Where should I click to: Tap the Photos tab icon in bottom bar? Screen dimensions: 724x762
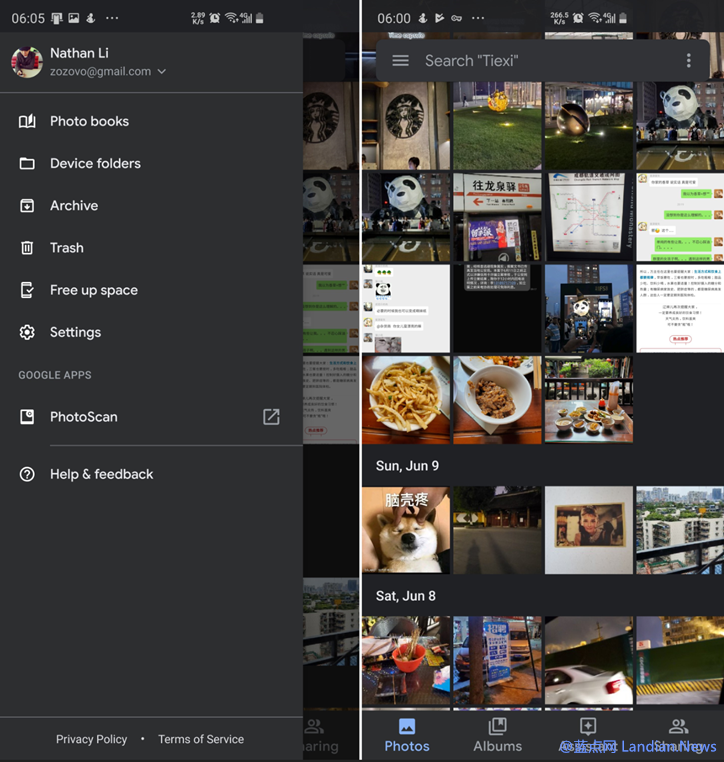(407, 727)
